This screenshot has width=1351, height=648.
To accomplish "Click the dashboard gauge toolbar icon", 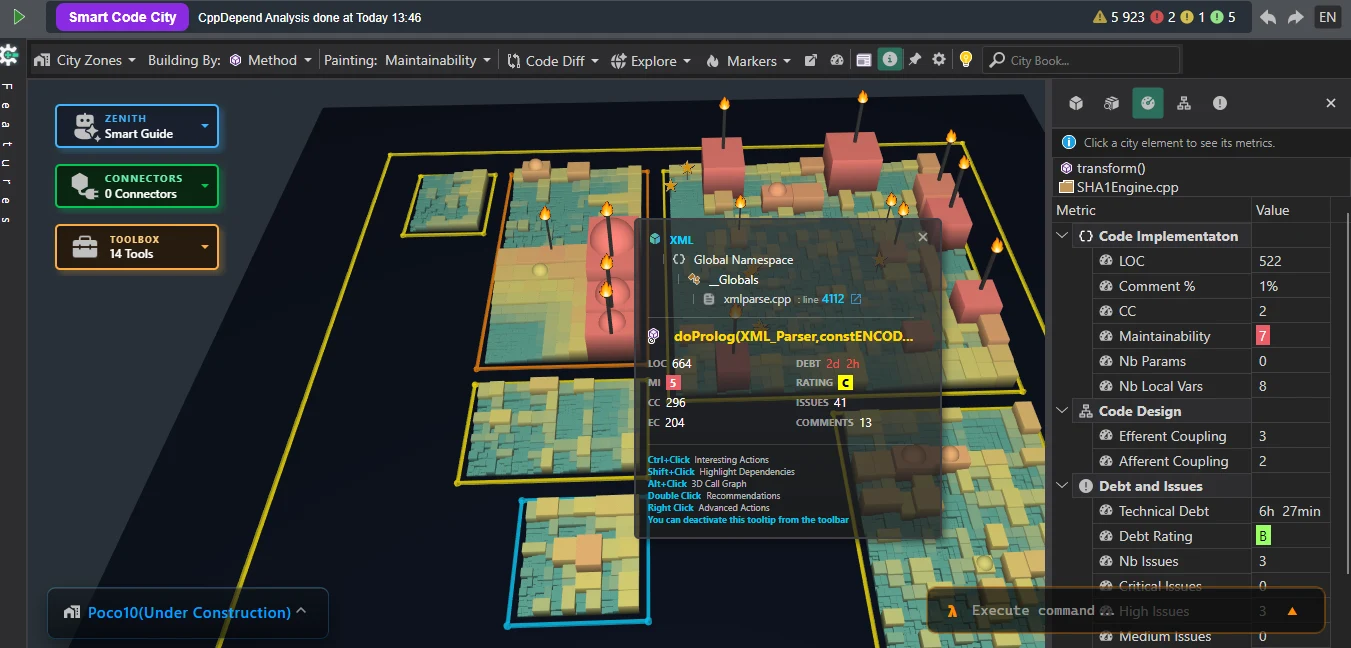I will [837, 60].
